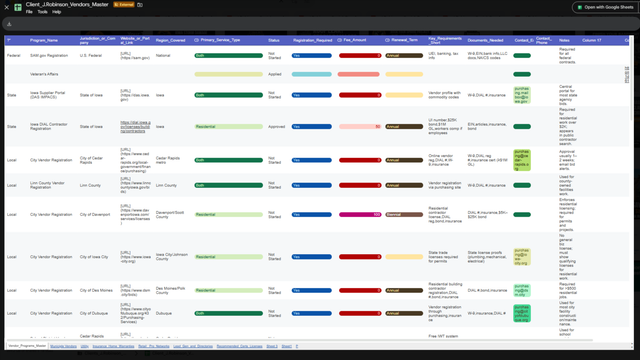Select the Notes column header
The height and width of the screenshot is (360, 640).
coord(564,40)
